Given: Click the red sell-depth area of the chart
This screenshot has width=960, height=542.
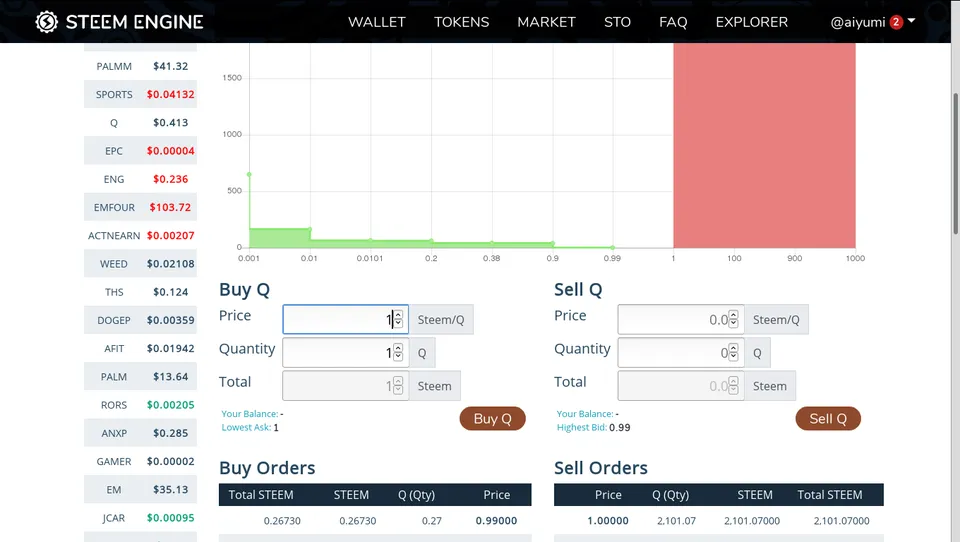Looking at the screenshot, I should click(764, 146).
